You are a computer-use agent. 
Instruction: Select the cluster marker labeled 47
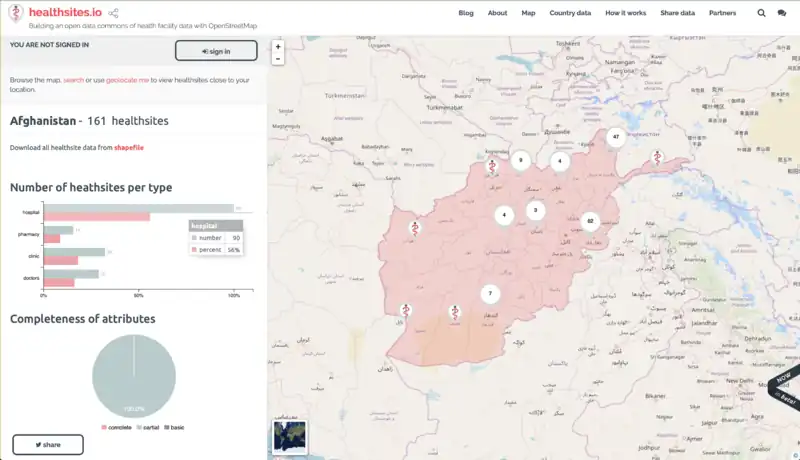[x=617, y=137]
